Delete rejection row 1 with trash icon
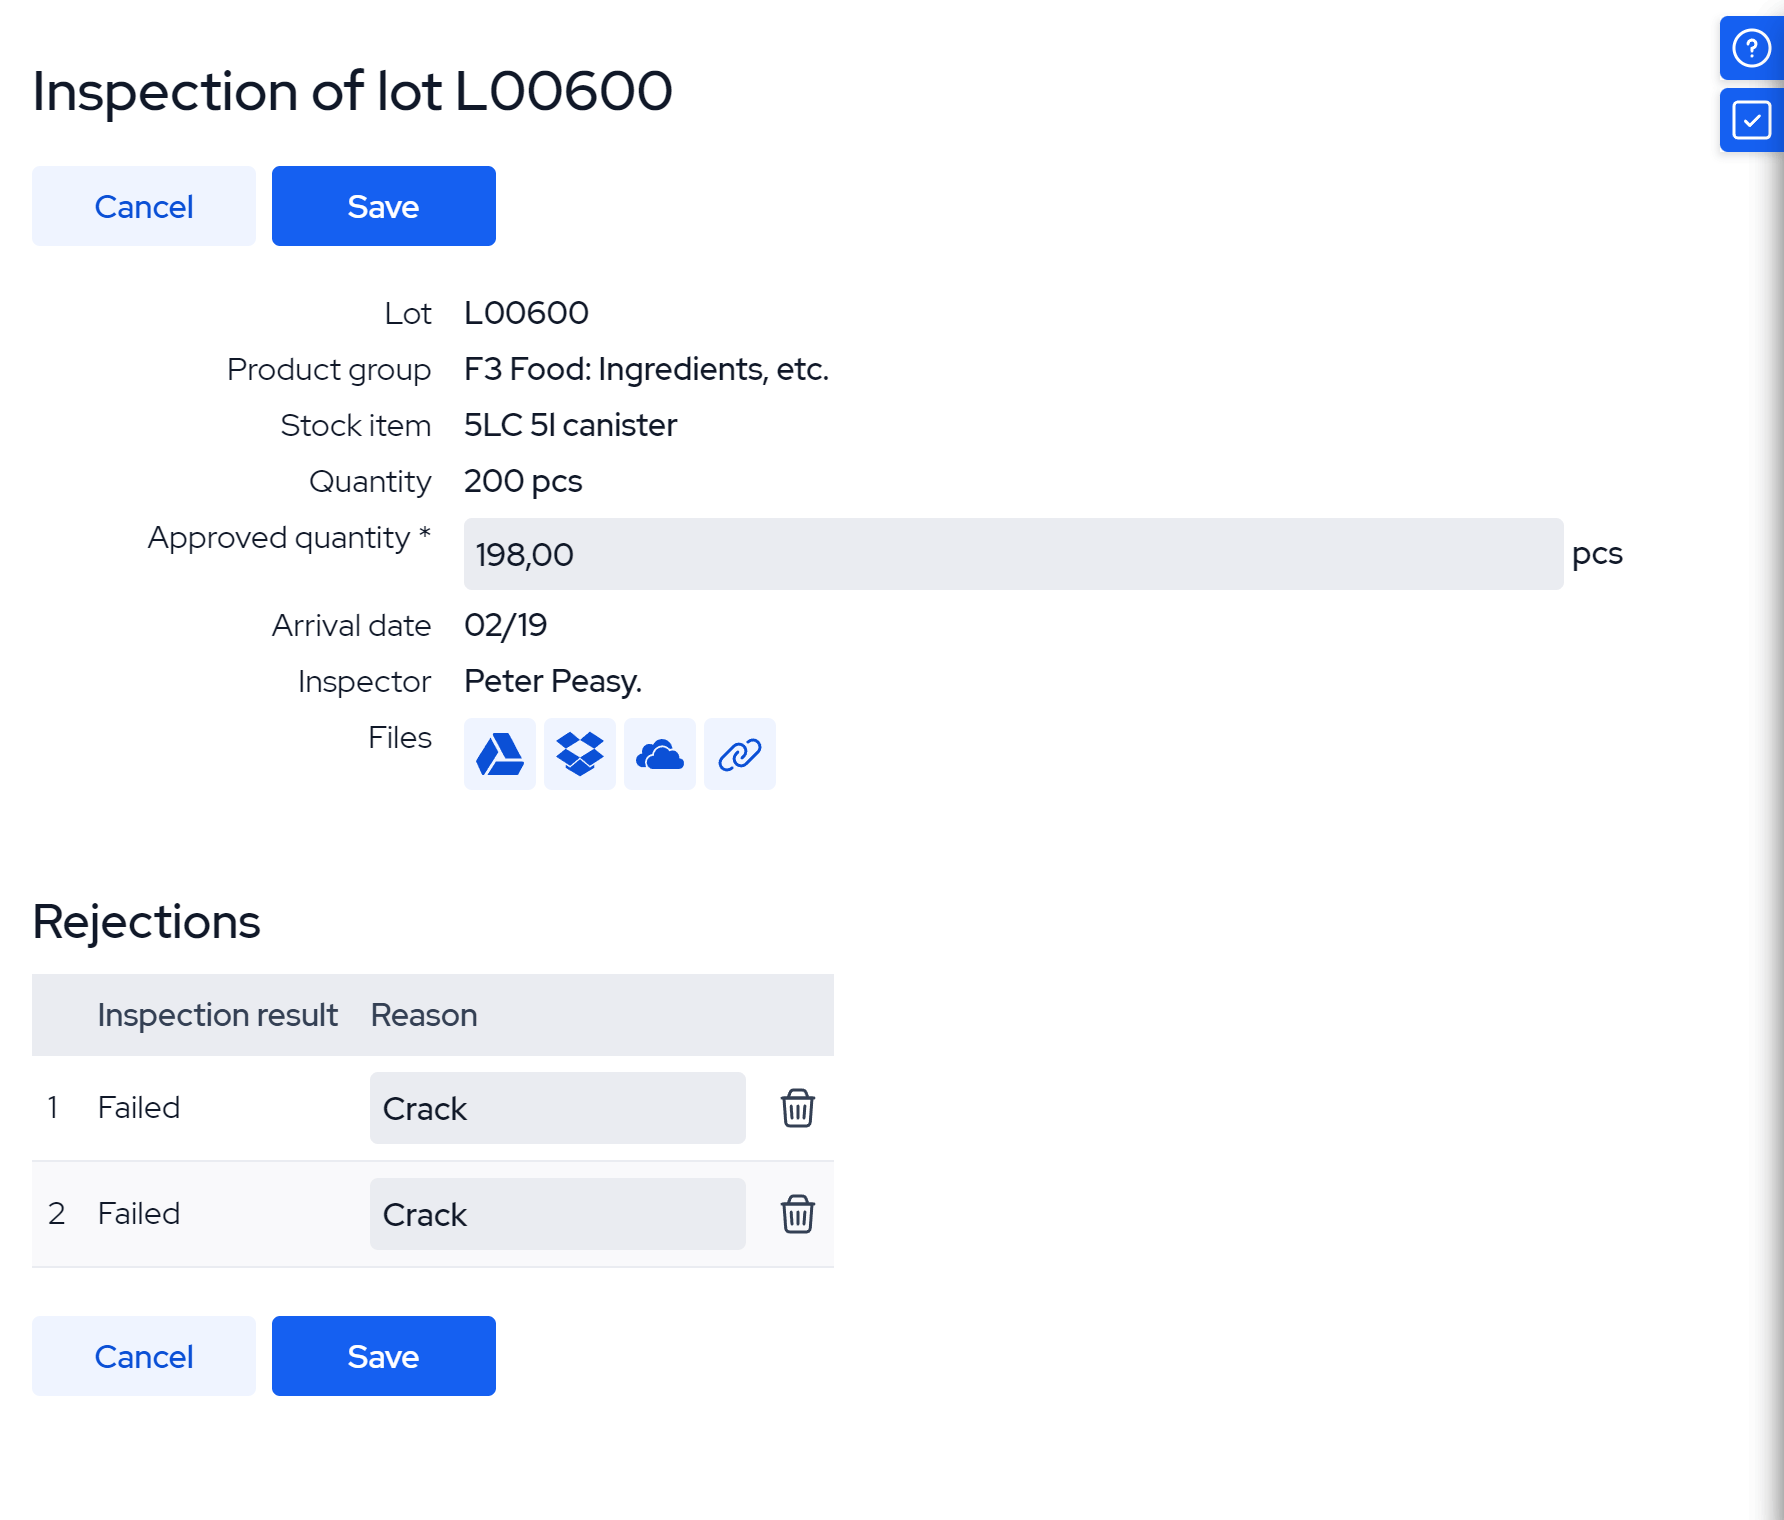1784x1520 pixels. coord(797,1108)
